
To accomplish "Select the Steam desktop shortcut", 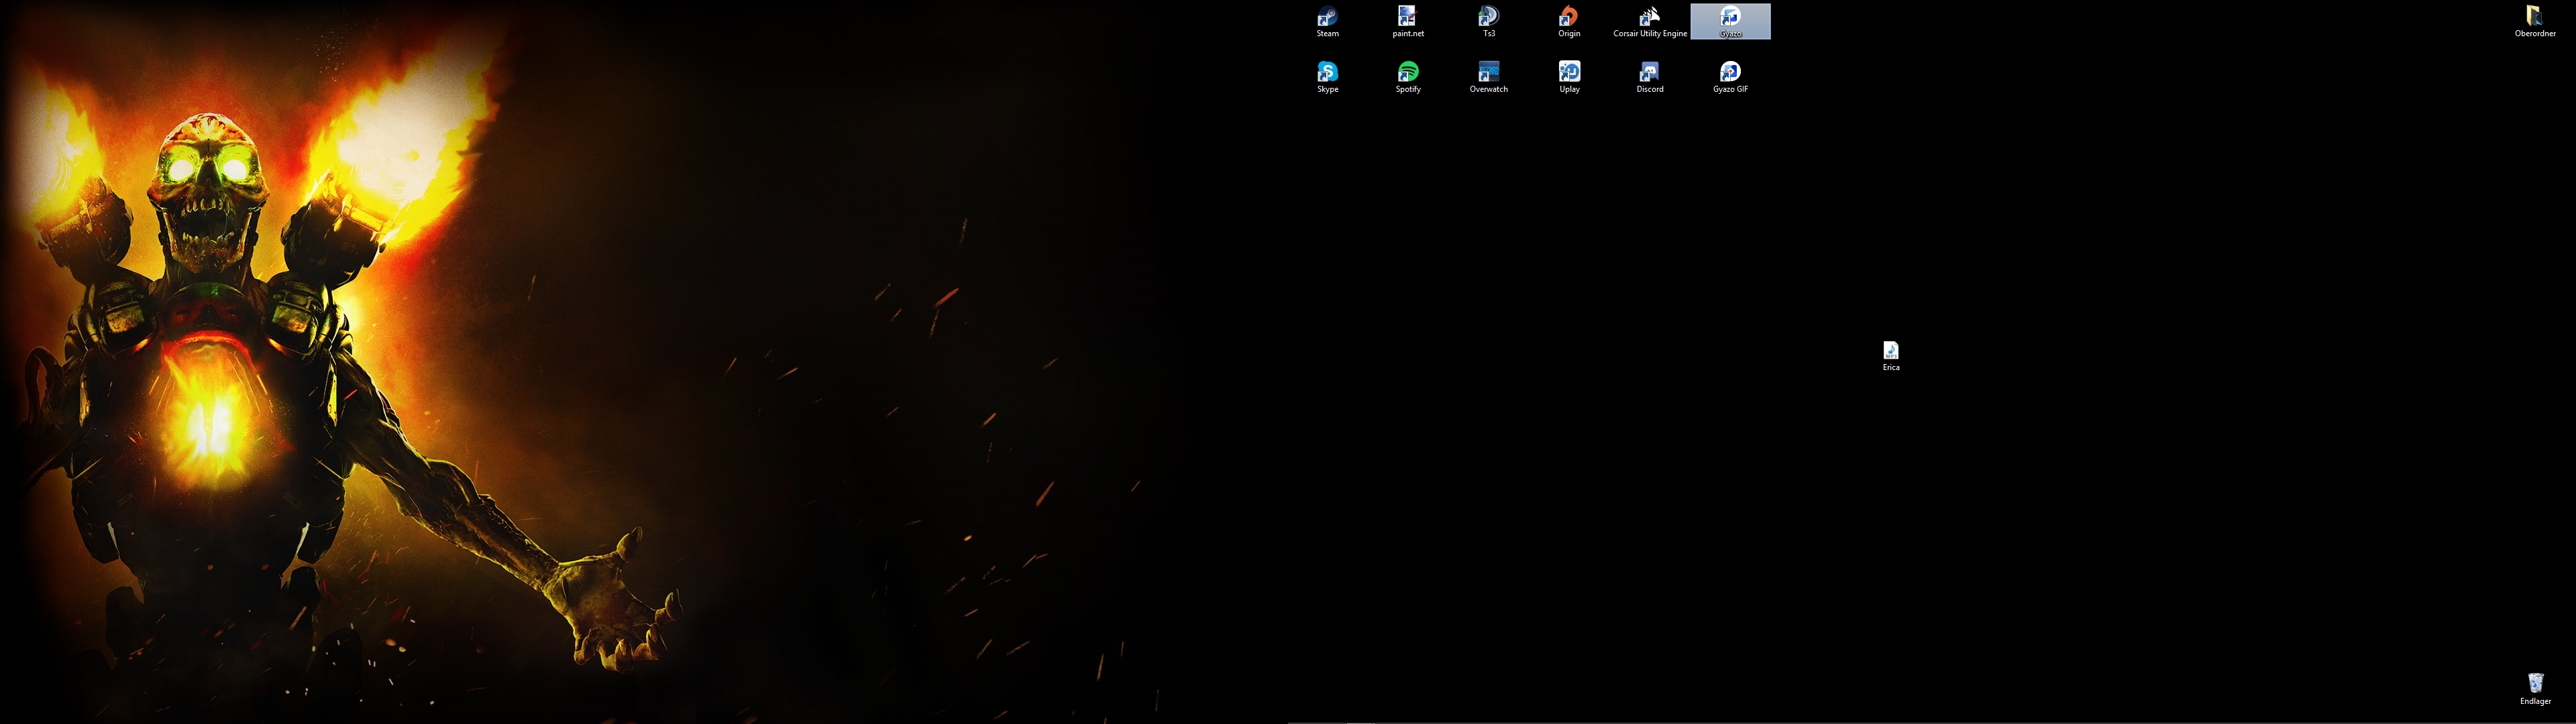I will [1327, 22].
